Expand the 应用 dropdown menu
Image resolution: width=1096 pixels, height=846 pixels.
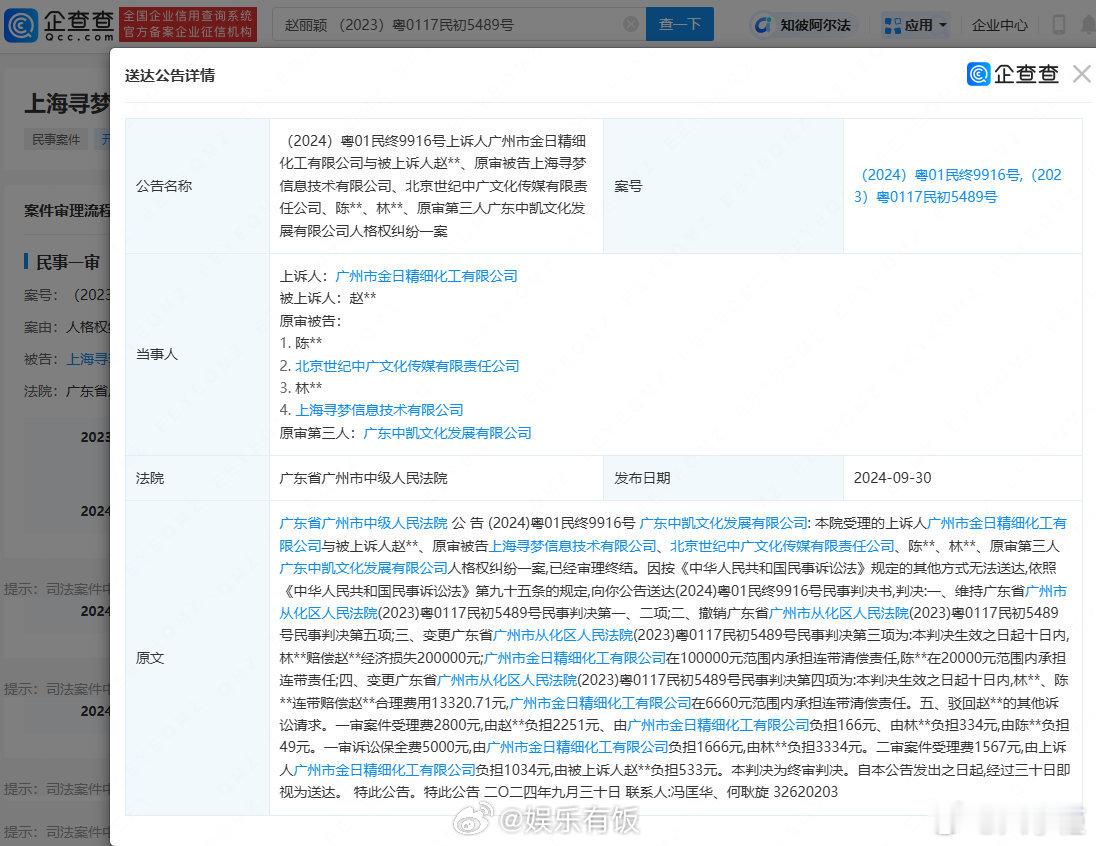click(x=916, y=25)
